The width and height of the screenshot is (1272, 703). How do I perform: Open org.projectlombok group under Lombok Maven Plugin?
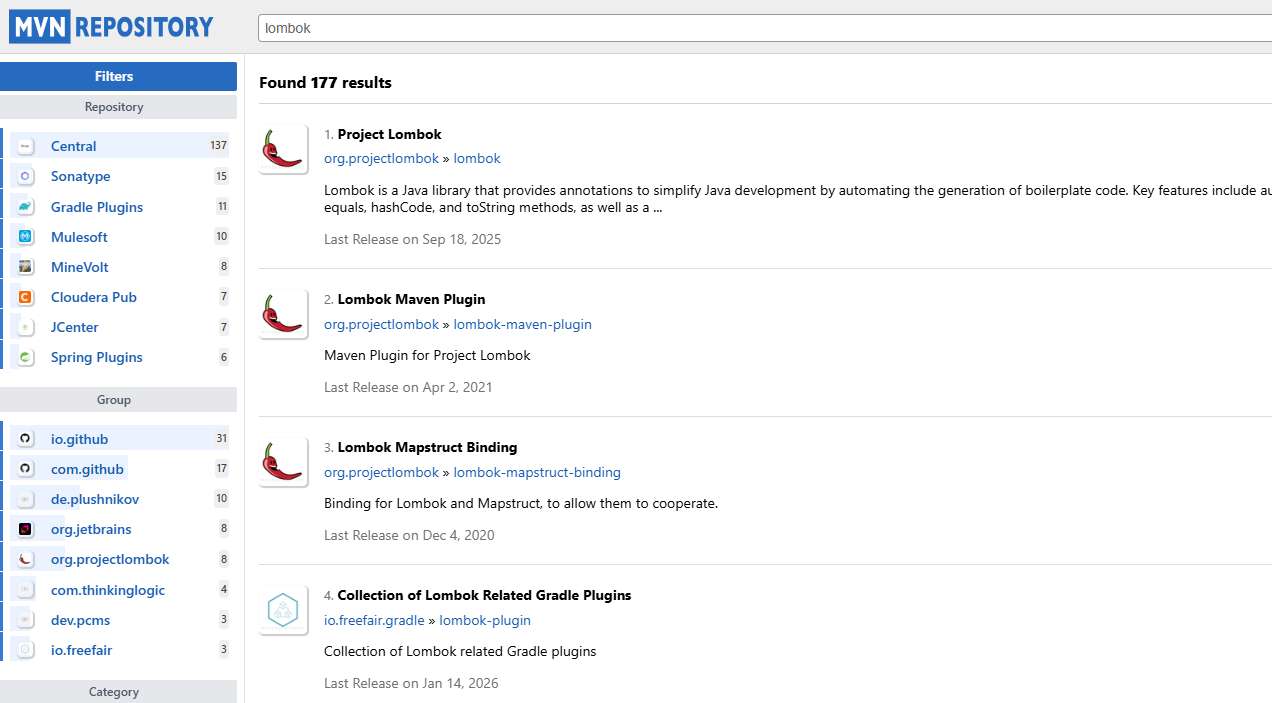pos(381,324)
